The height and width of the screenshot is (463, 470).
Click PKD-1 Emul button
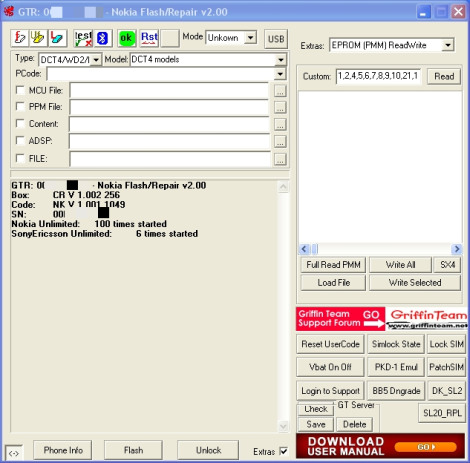coord(396,367)
